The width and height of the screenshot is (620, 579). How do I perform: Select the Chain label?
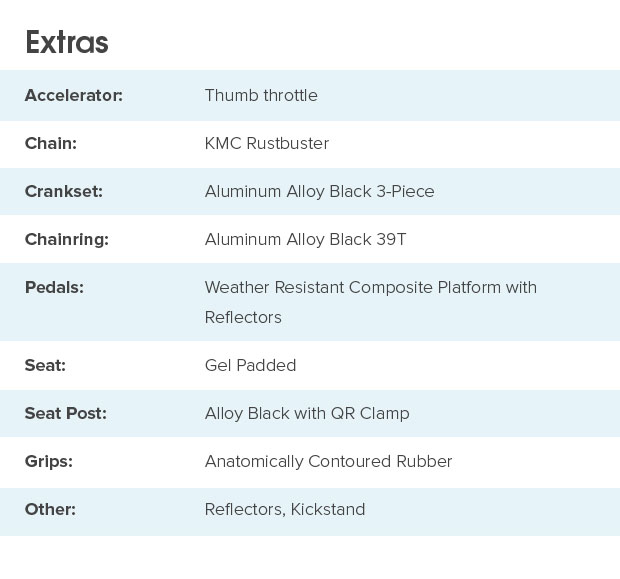[50, 143]
